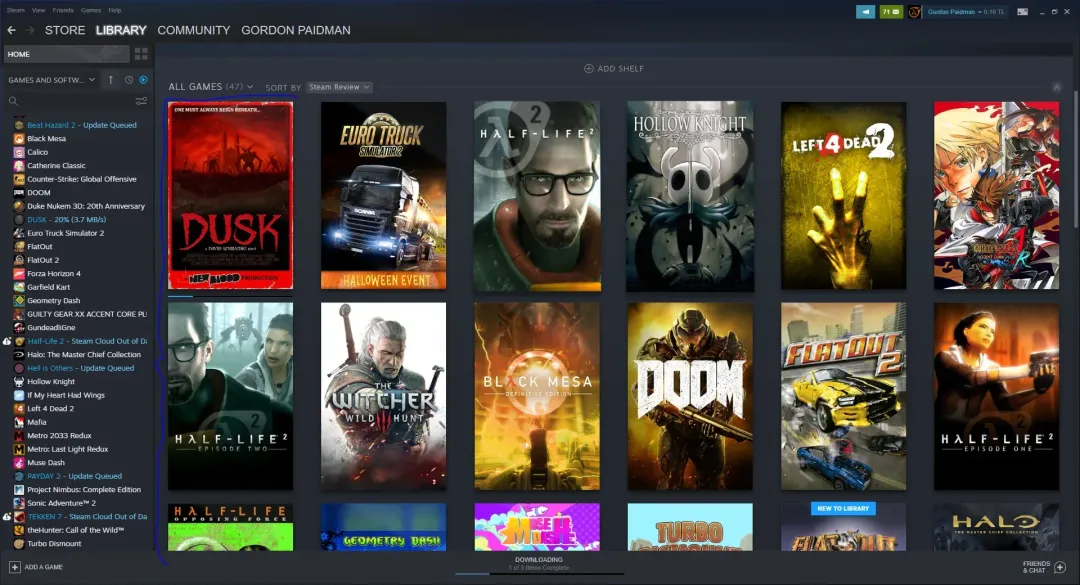Click the Turbo Dismount sidebar icon
Screen dimensions: 1080x585
[x=19, y=544]
